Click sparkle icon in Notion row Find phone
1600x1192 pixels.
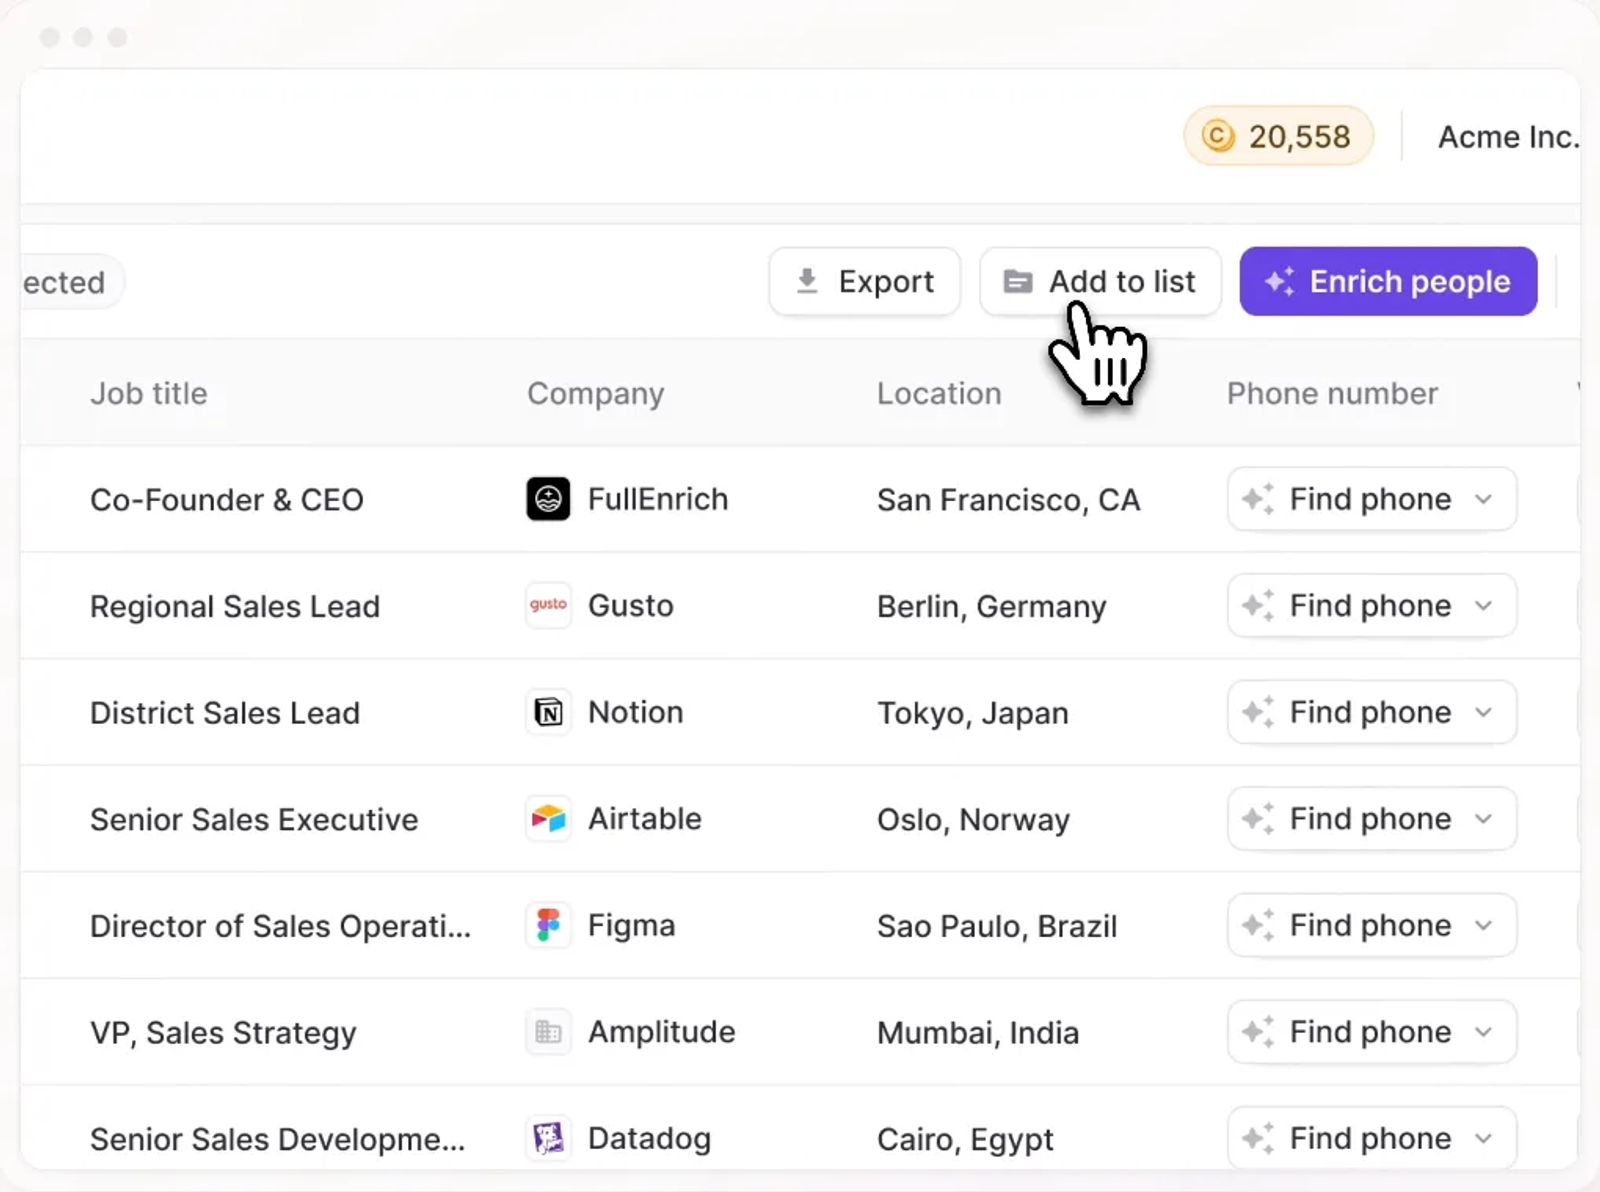point(1258,712)
